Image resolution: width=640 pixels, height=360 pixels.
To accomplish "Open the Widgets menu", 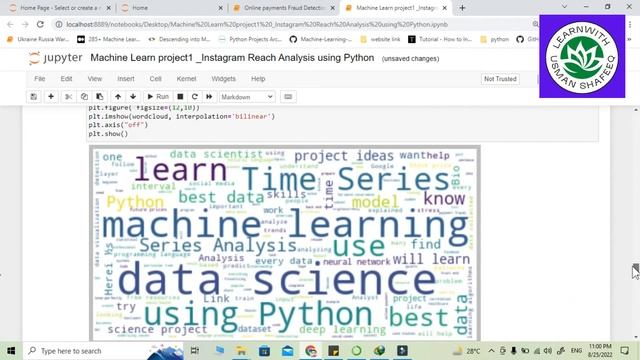I will [x=224, y=79].
